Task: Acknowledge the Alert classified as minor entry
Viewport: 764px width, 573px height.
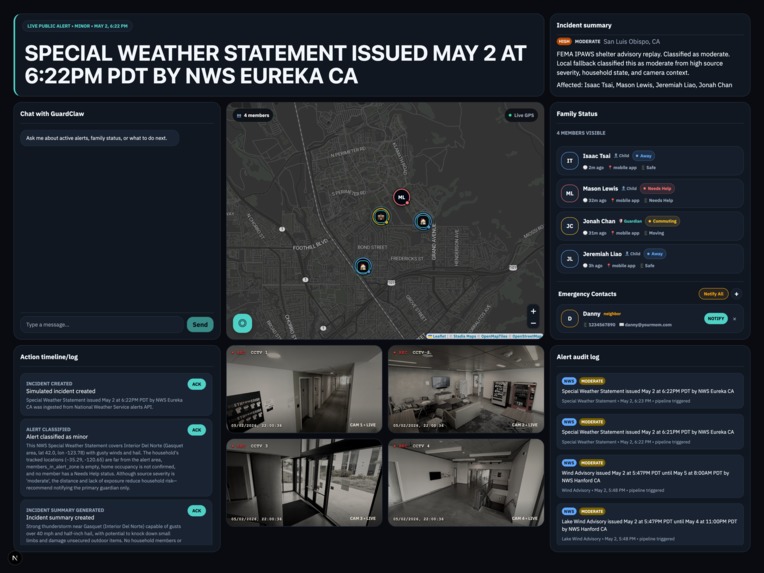Action: point(196,430)
